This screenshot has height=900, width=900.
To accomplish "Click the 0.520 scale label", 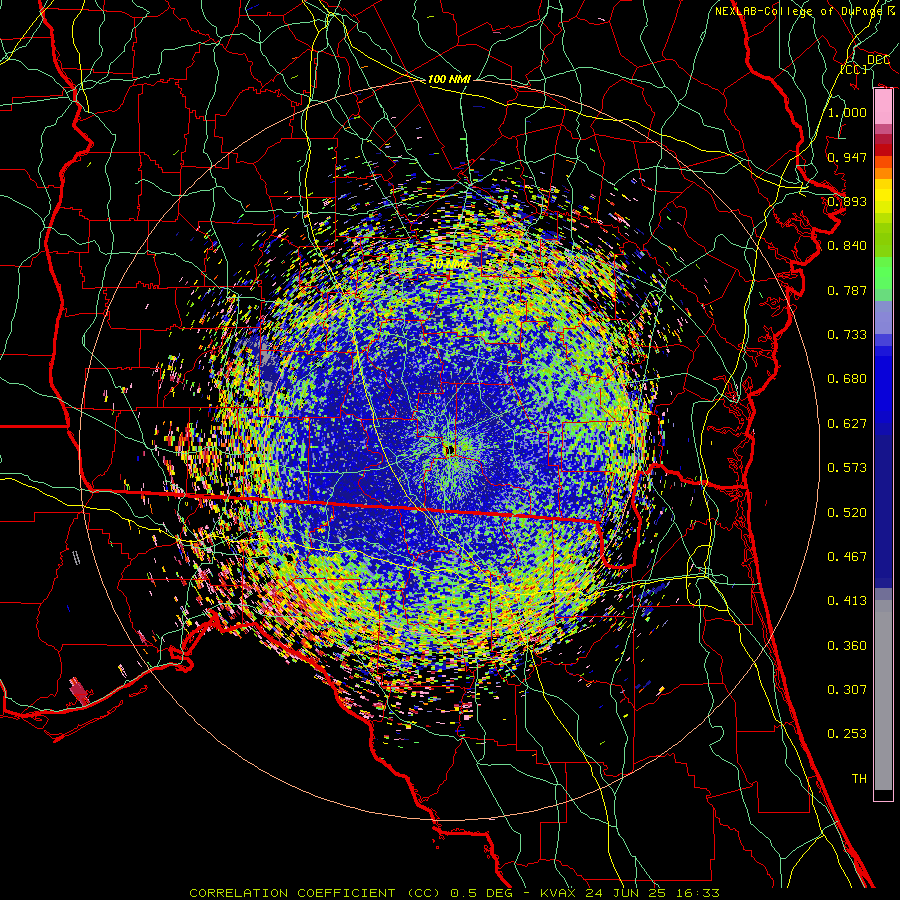I will pos(847,512).
